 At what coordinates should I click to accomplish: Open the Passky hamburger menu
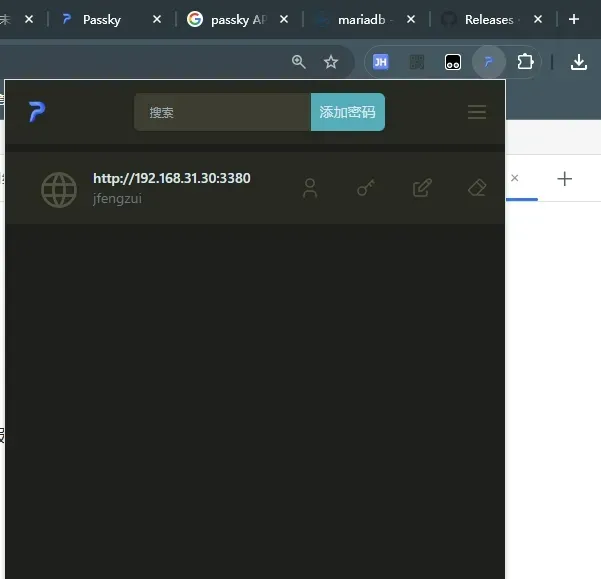pyautogui.click(x=477, y=112)
